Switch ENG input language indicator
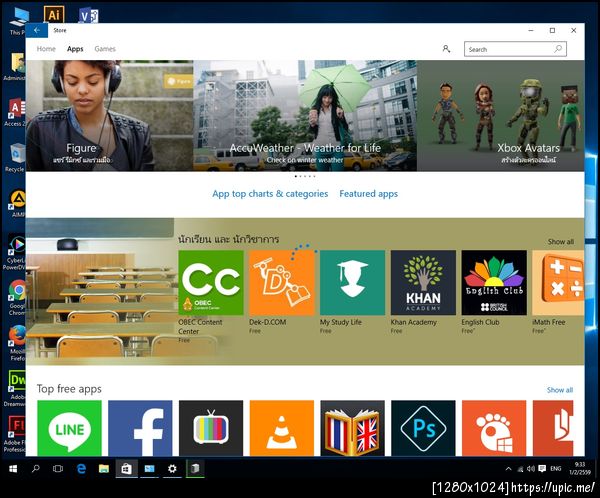600x498 pixels. click(x=556, y=469)
